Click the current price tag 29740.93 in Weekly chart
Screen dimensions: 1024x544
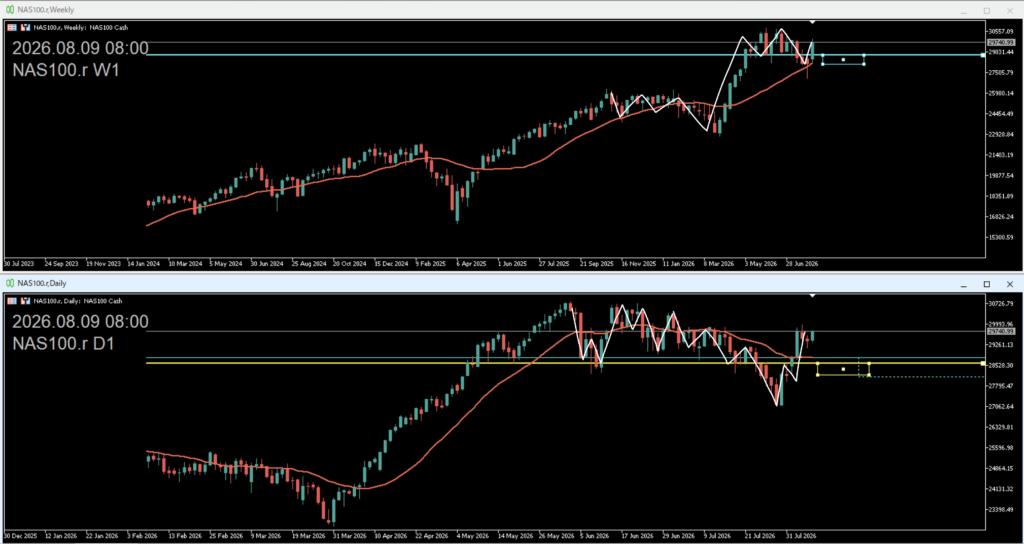tap(1000, 42)
